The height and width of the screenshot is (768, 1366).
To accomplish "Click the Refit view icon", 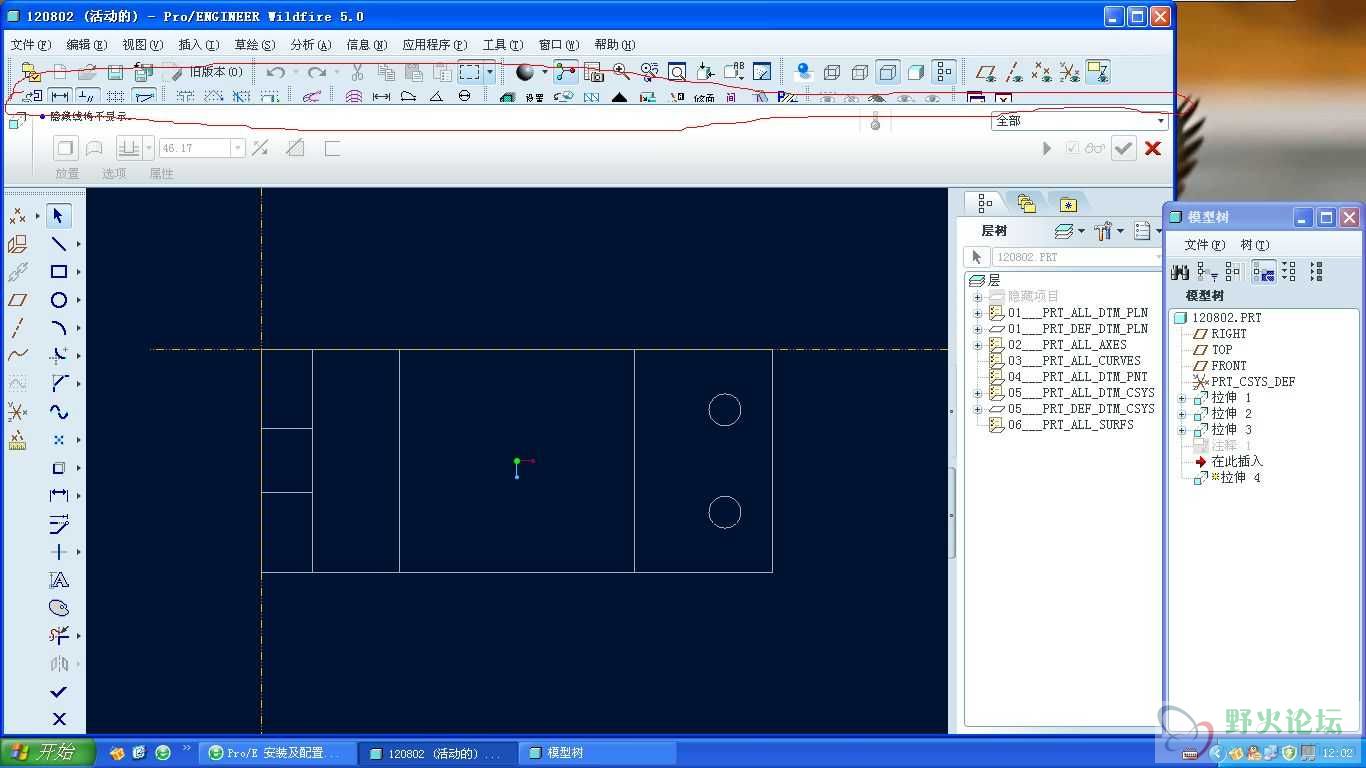I will pos(677,72).
